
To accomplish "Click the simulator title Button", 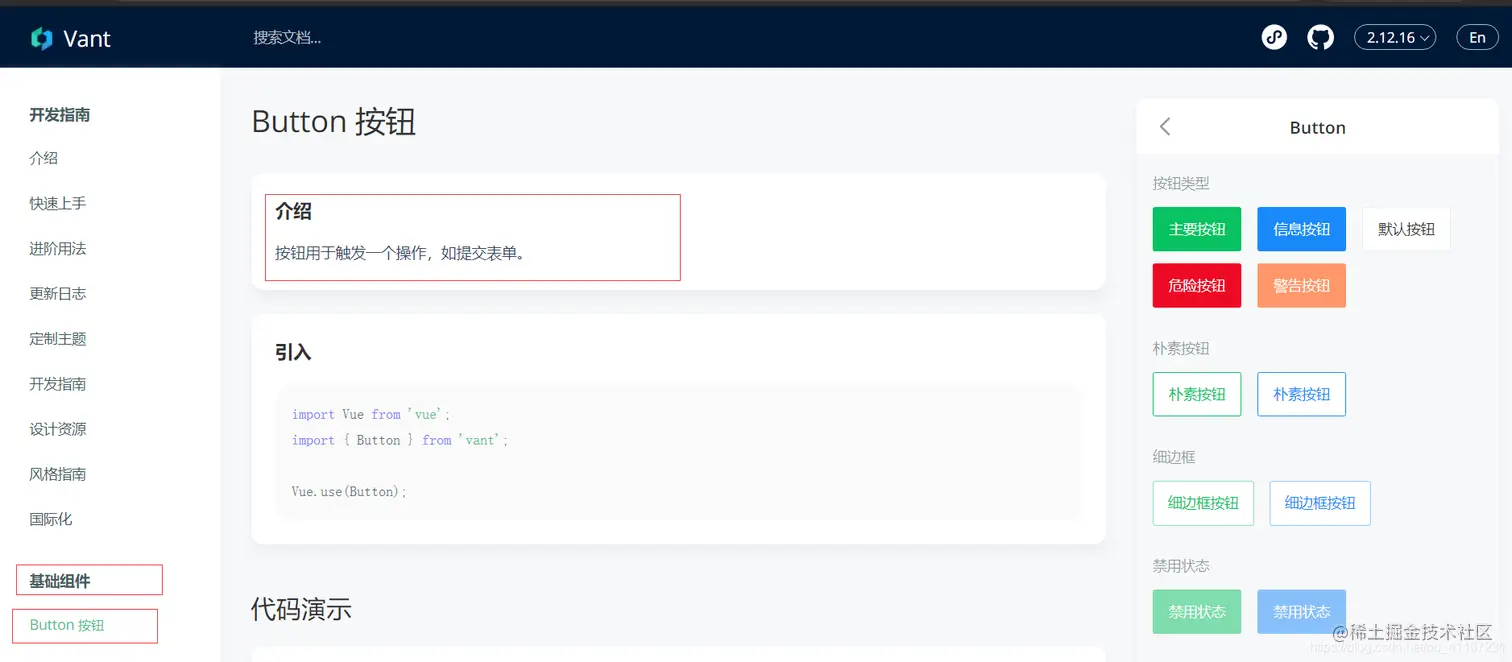I will point(1318,128).
